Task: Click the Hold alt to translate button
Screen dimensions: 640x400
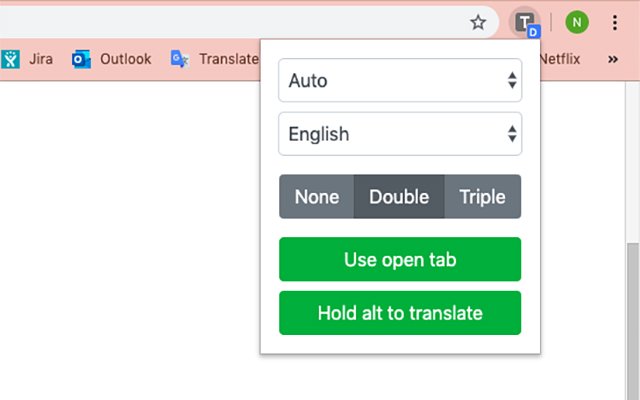Action: 400,313
